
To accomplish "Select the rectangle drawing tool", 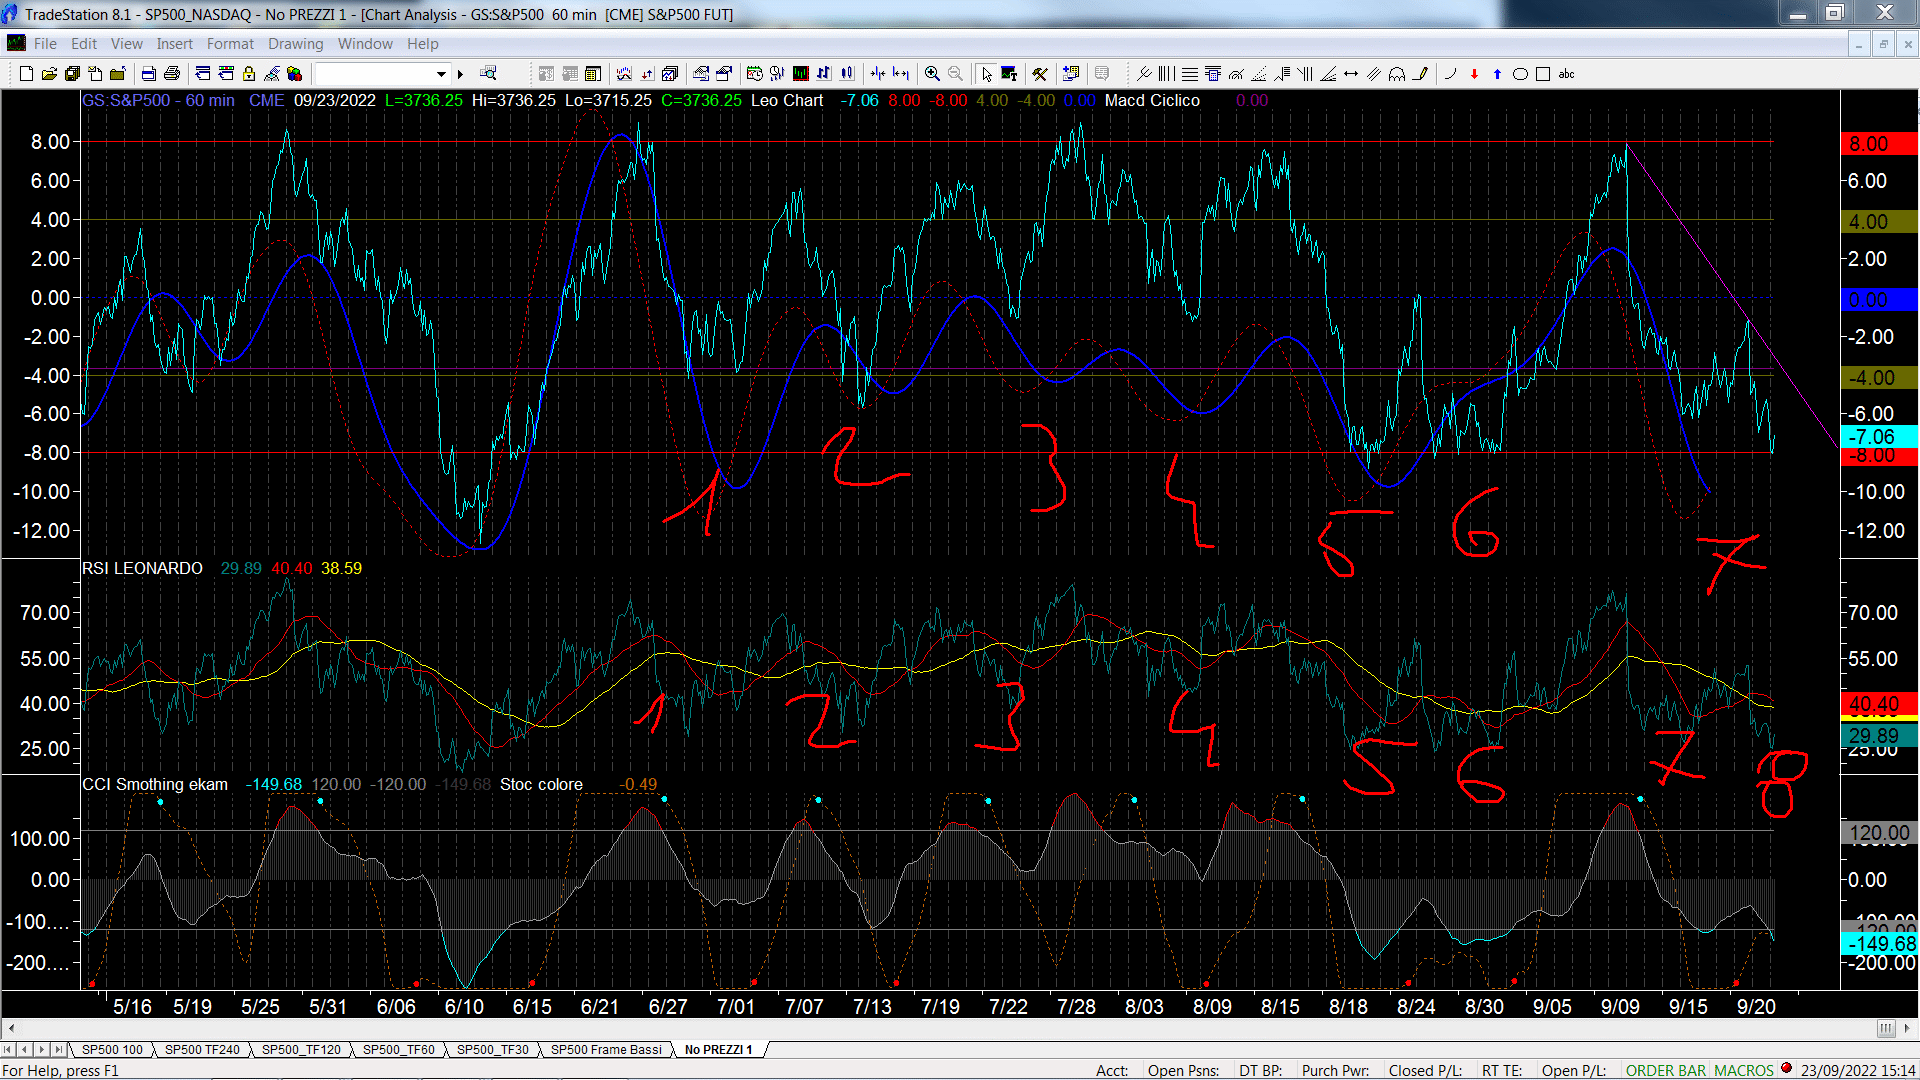I will (1543, 74).
